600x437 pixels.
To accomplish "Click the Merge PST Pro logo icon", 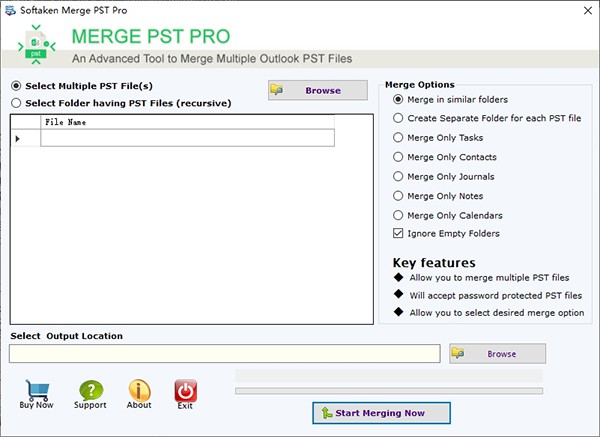I will (36, 45).
